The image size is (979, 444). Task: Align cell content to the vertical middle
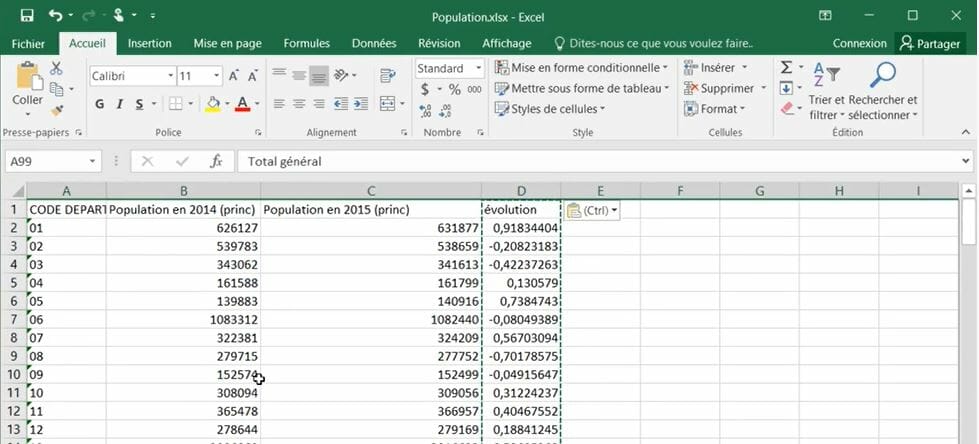tap(299, 75)
